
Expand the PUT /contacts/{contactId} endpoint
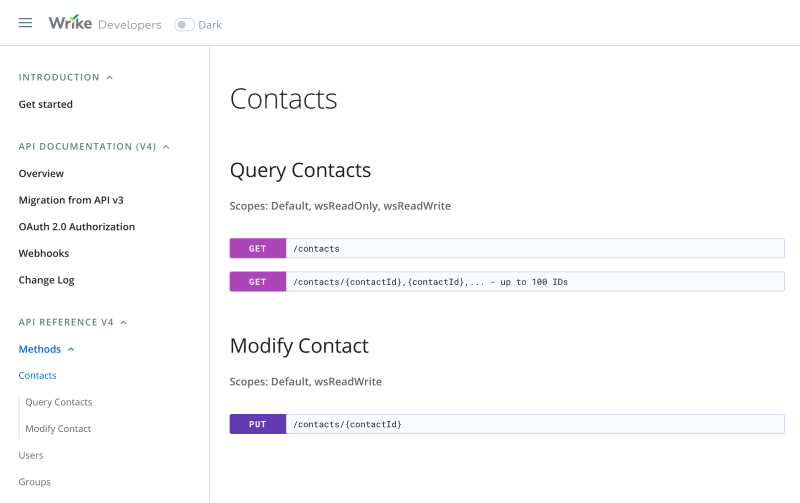[506, 424]
